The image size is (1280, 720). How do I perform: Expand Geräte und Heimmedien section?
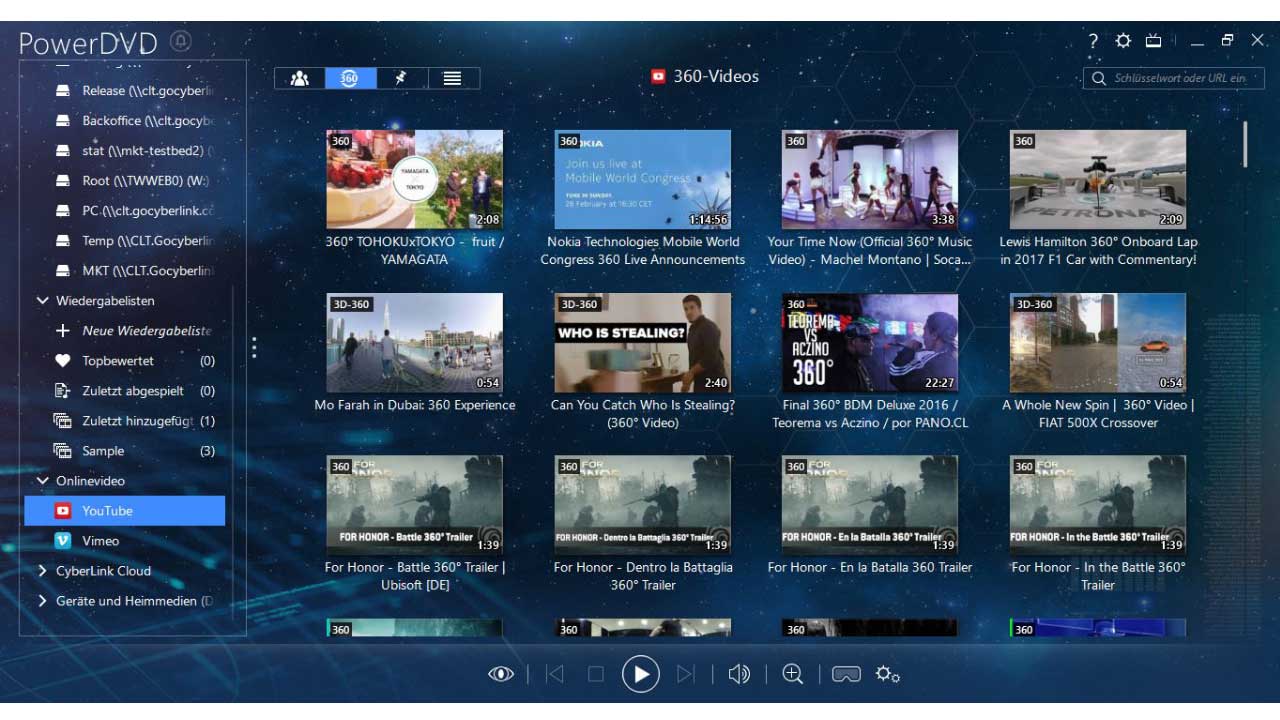(x=43, y=601)
